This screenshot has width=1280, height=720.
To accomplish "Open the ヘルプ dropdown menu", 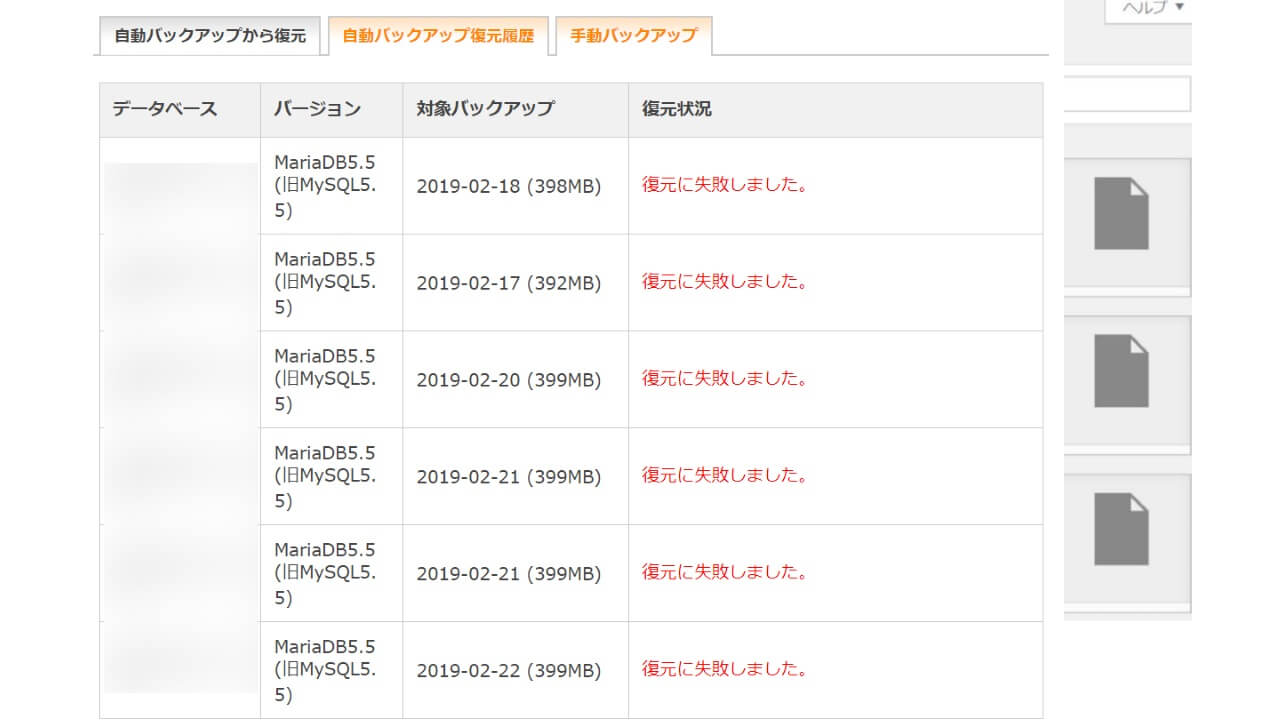I will pyautogui.click(x=1152, y=8).
